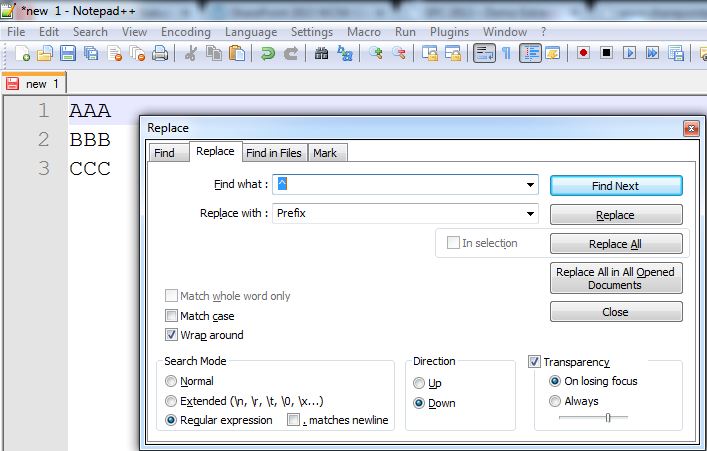Click the Close document toolbar icon
This screenshot has width=707, height=451.
coord(114,54)
